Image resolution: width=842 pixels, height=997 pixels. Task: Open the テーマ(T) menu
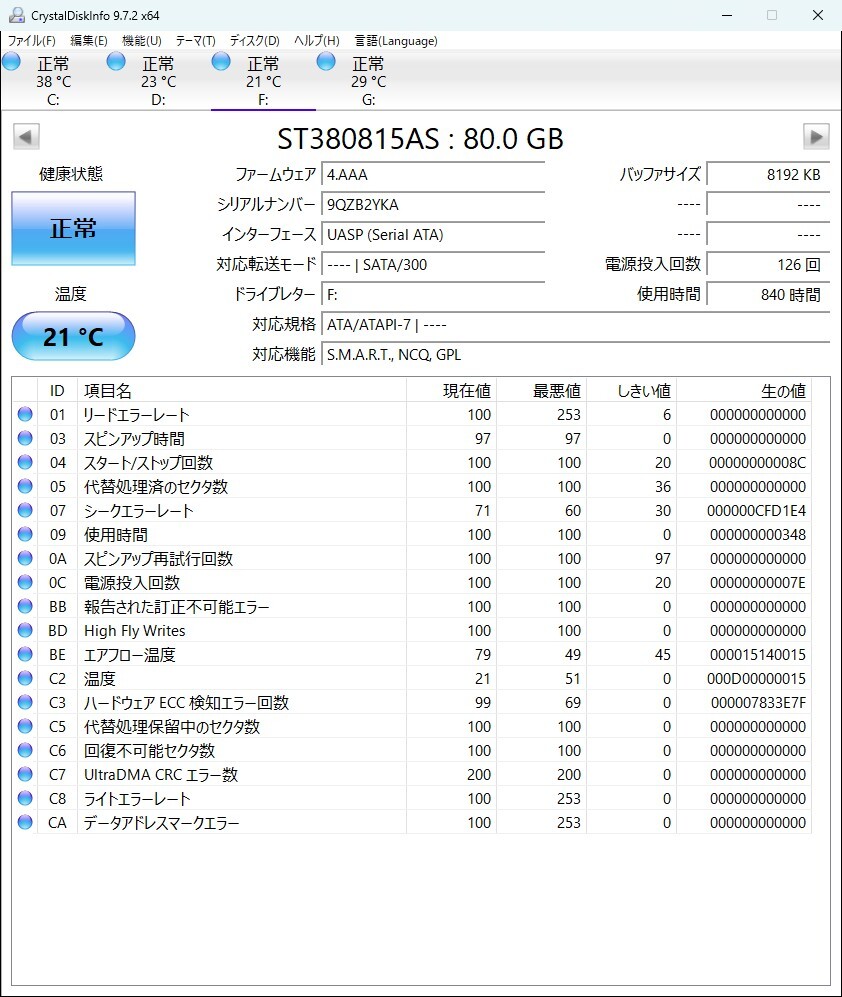coord(195,41)
